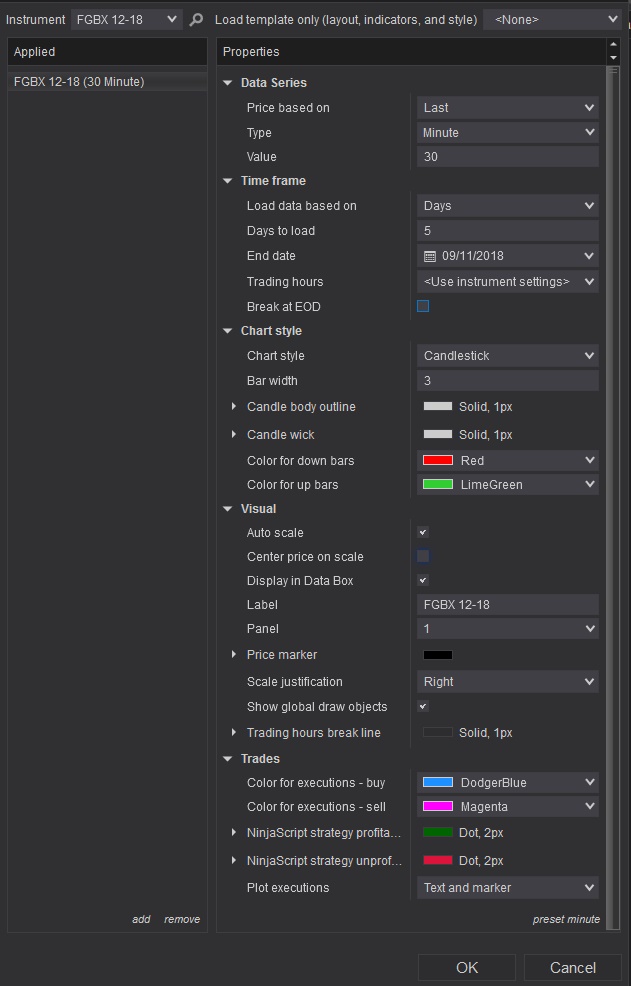Expand the Price marker property
This screenshot has width=631, height=986.
[x=234, y=655]
